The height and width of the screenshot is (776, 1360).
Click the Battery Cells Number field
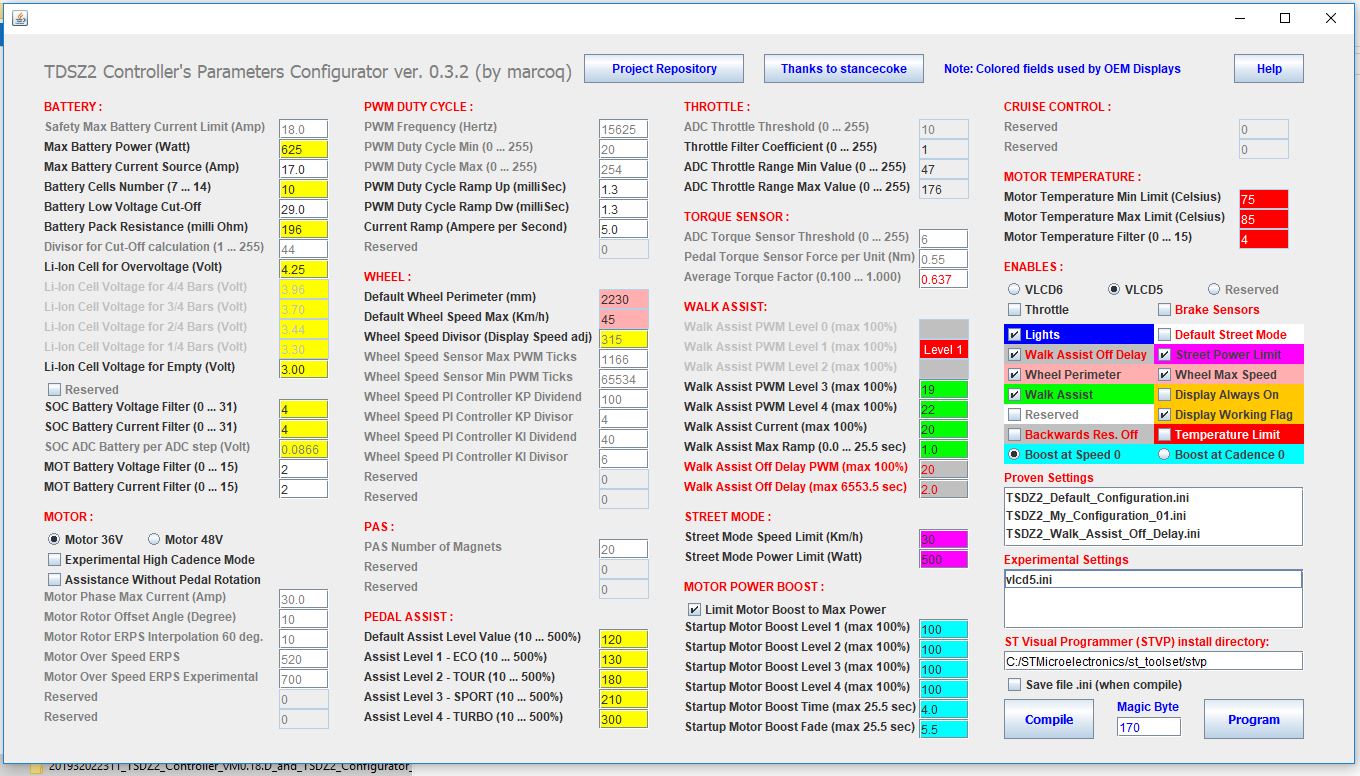coord(304,189)
